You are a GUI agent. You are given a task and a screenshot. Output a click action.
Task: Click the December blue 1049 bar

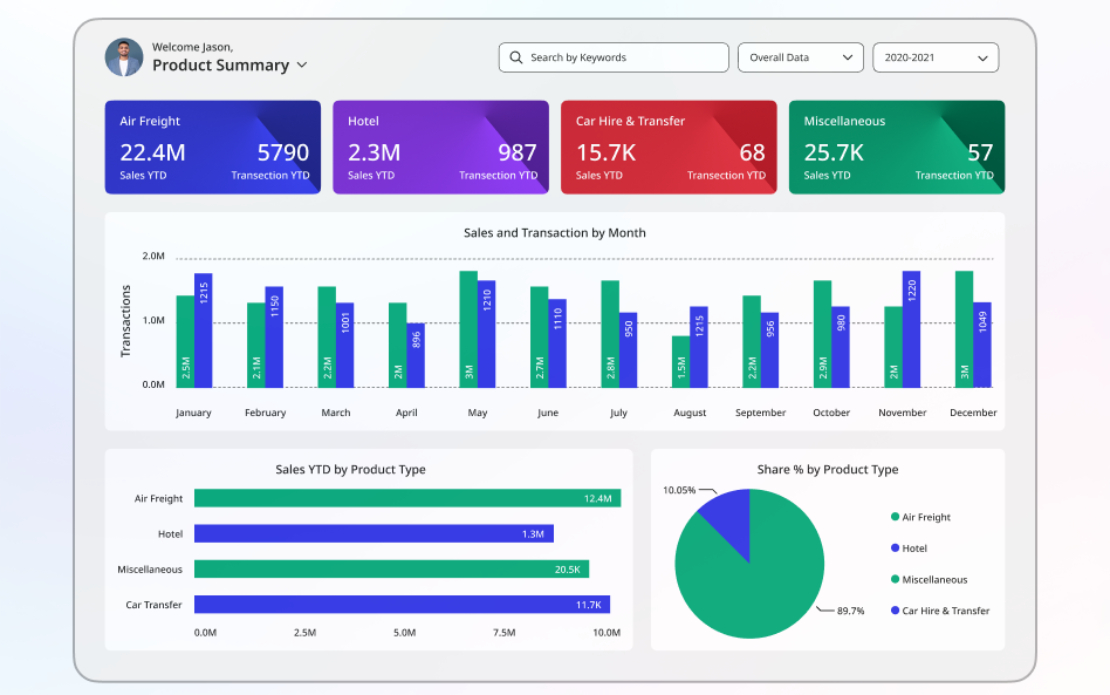click(x=982, y=345)
